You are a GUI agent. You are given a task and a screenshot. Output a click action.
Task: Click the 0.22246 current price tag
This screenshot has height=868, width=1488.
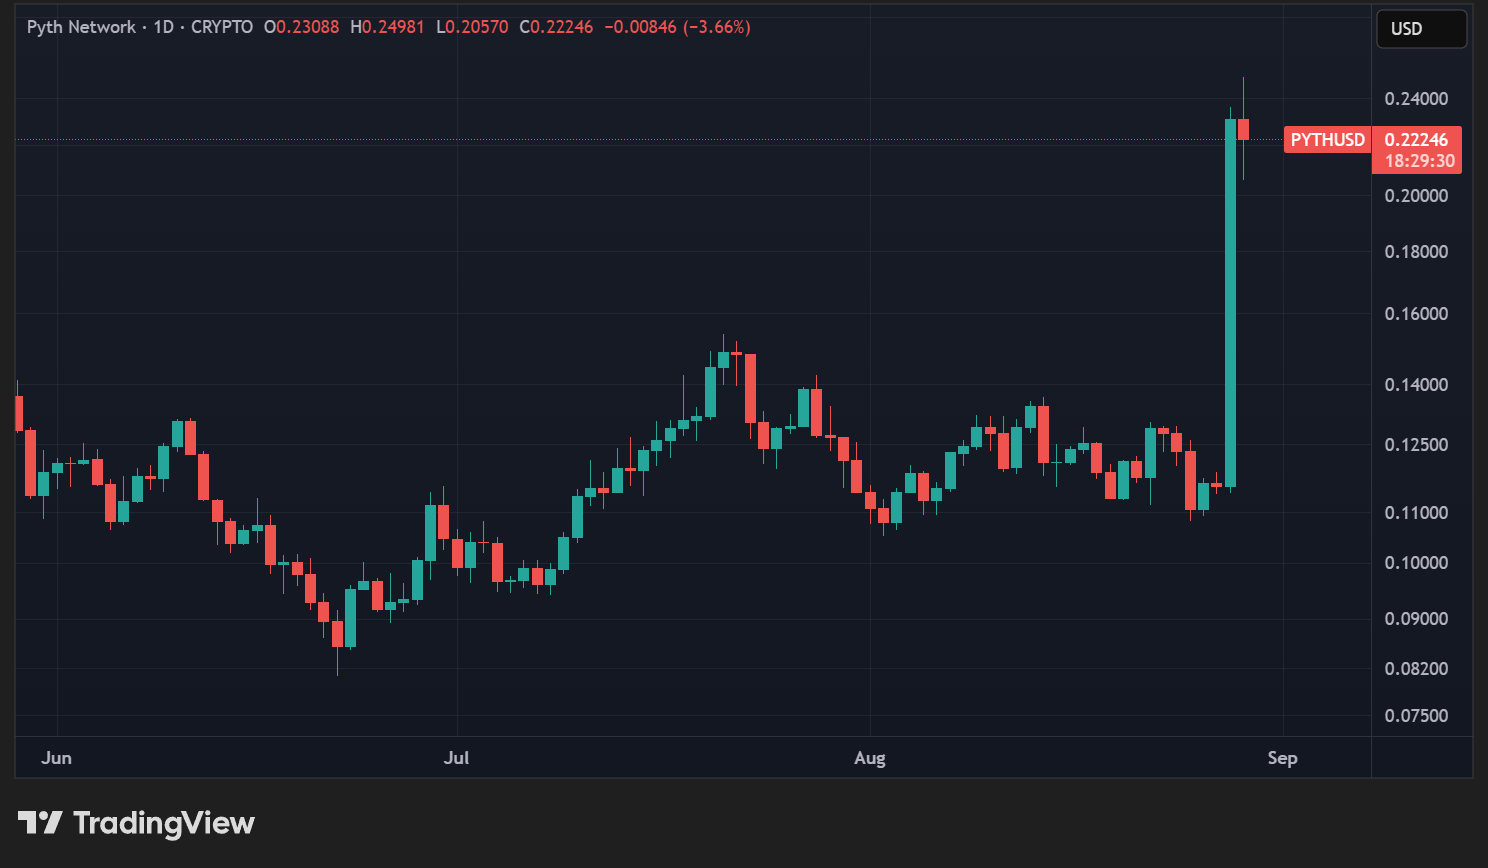coord(1416,140)
